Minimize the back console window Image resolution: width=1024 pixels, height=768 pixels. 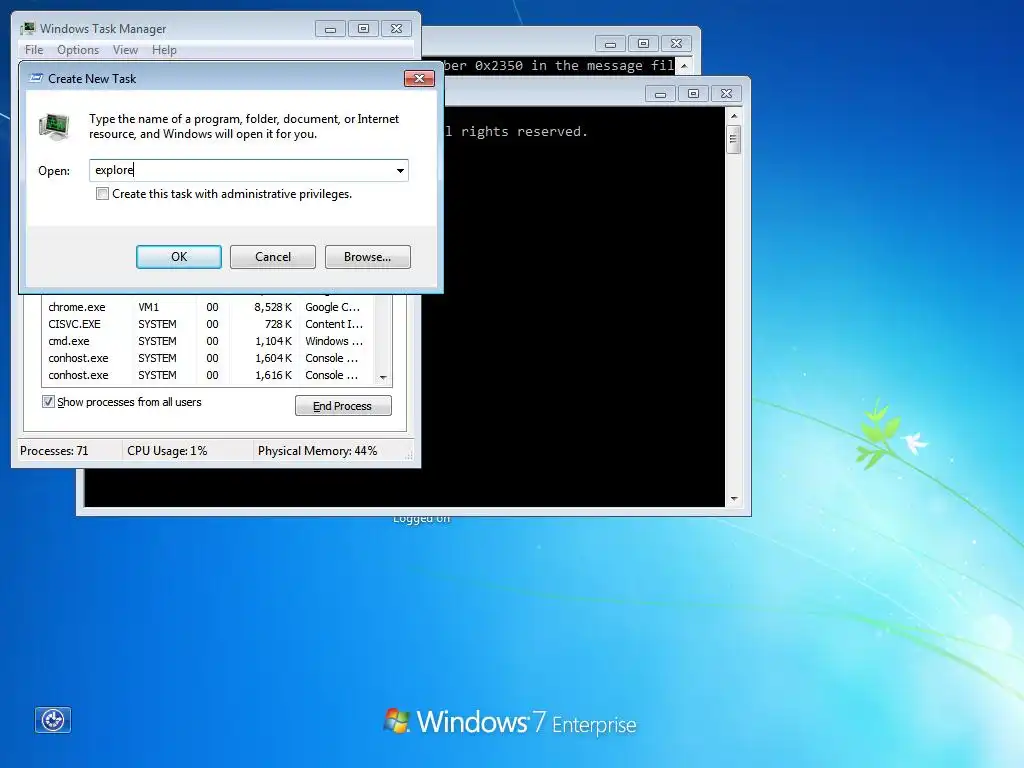point(611,44)
